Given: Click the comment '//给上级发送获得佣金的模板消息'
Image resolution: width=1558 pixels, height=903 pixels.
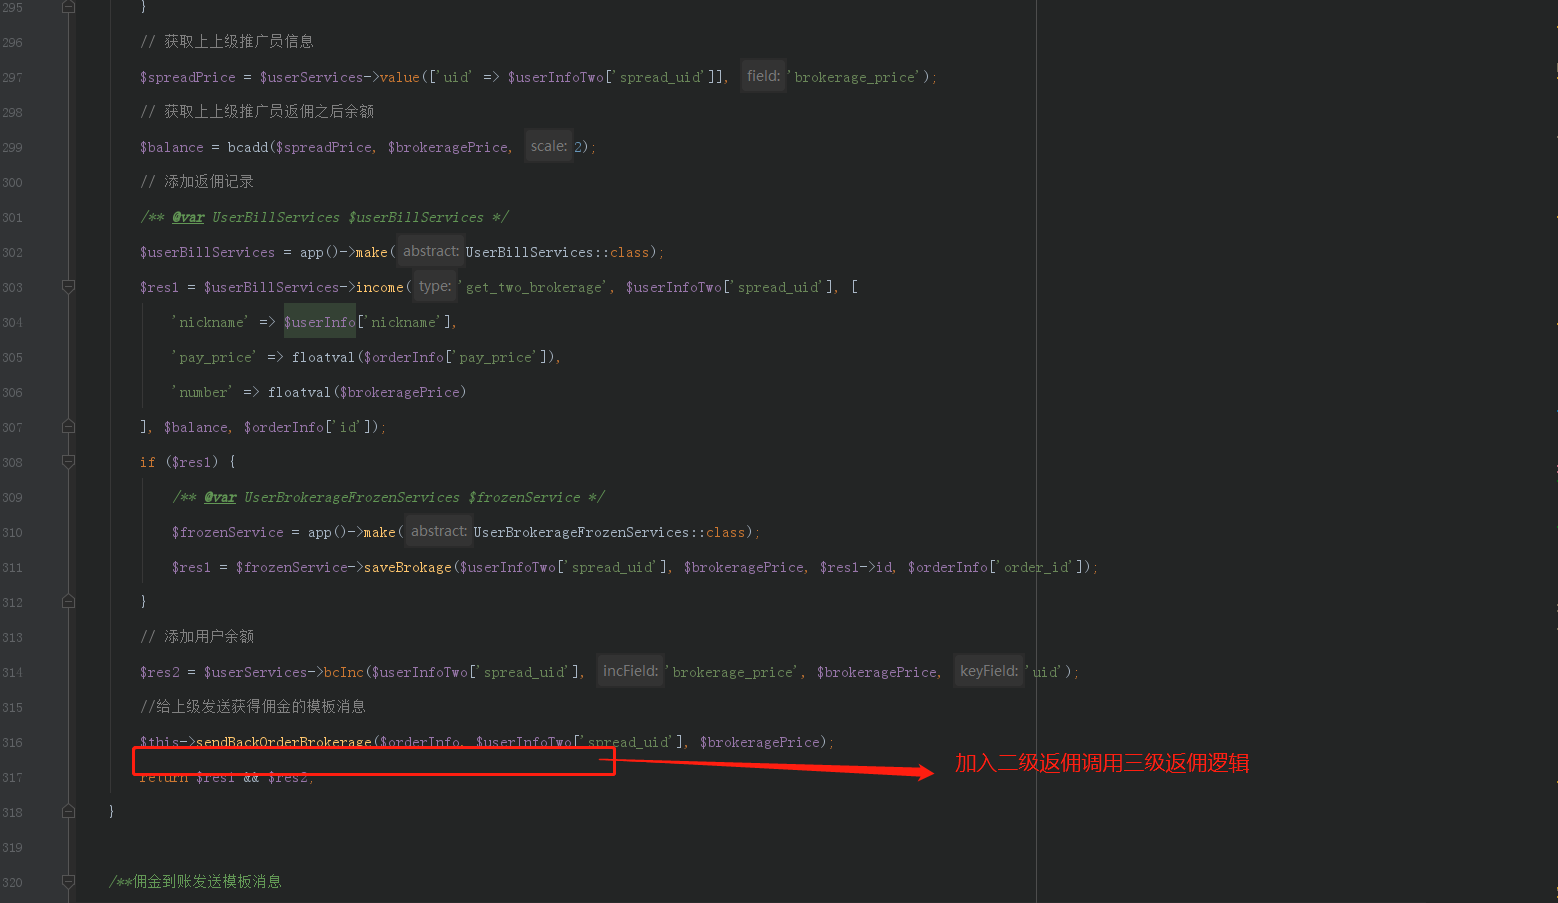Looking at the screenshot, I should (253, 707).
